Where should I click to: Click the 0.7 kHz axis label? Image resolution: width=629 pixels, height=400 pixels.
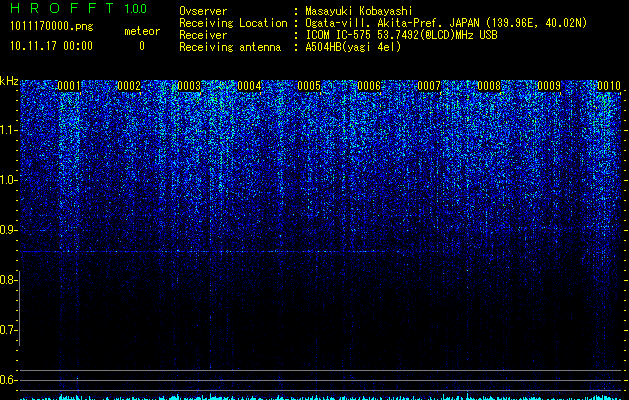[x=9, y=330]
